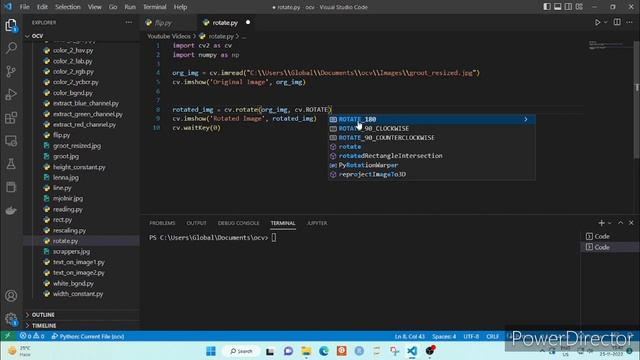Open the Help menu

[180, 7]
